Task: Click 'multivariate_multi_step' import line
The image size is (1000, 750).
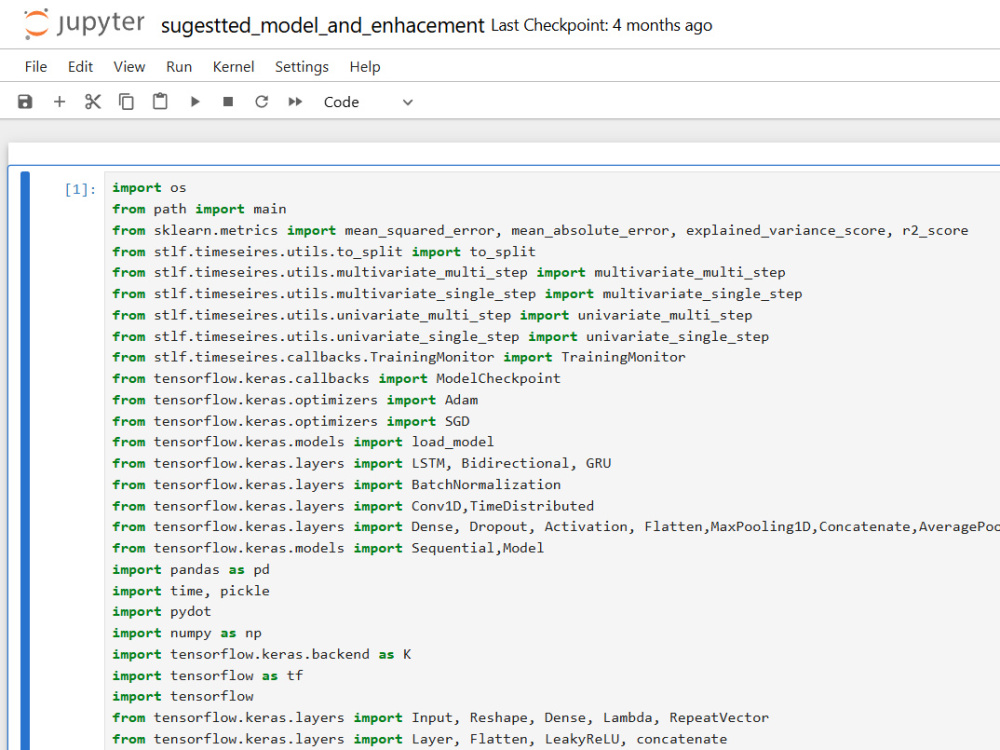Action: tap(449, 272)
